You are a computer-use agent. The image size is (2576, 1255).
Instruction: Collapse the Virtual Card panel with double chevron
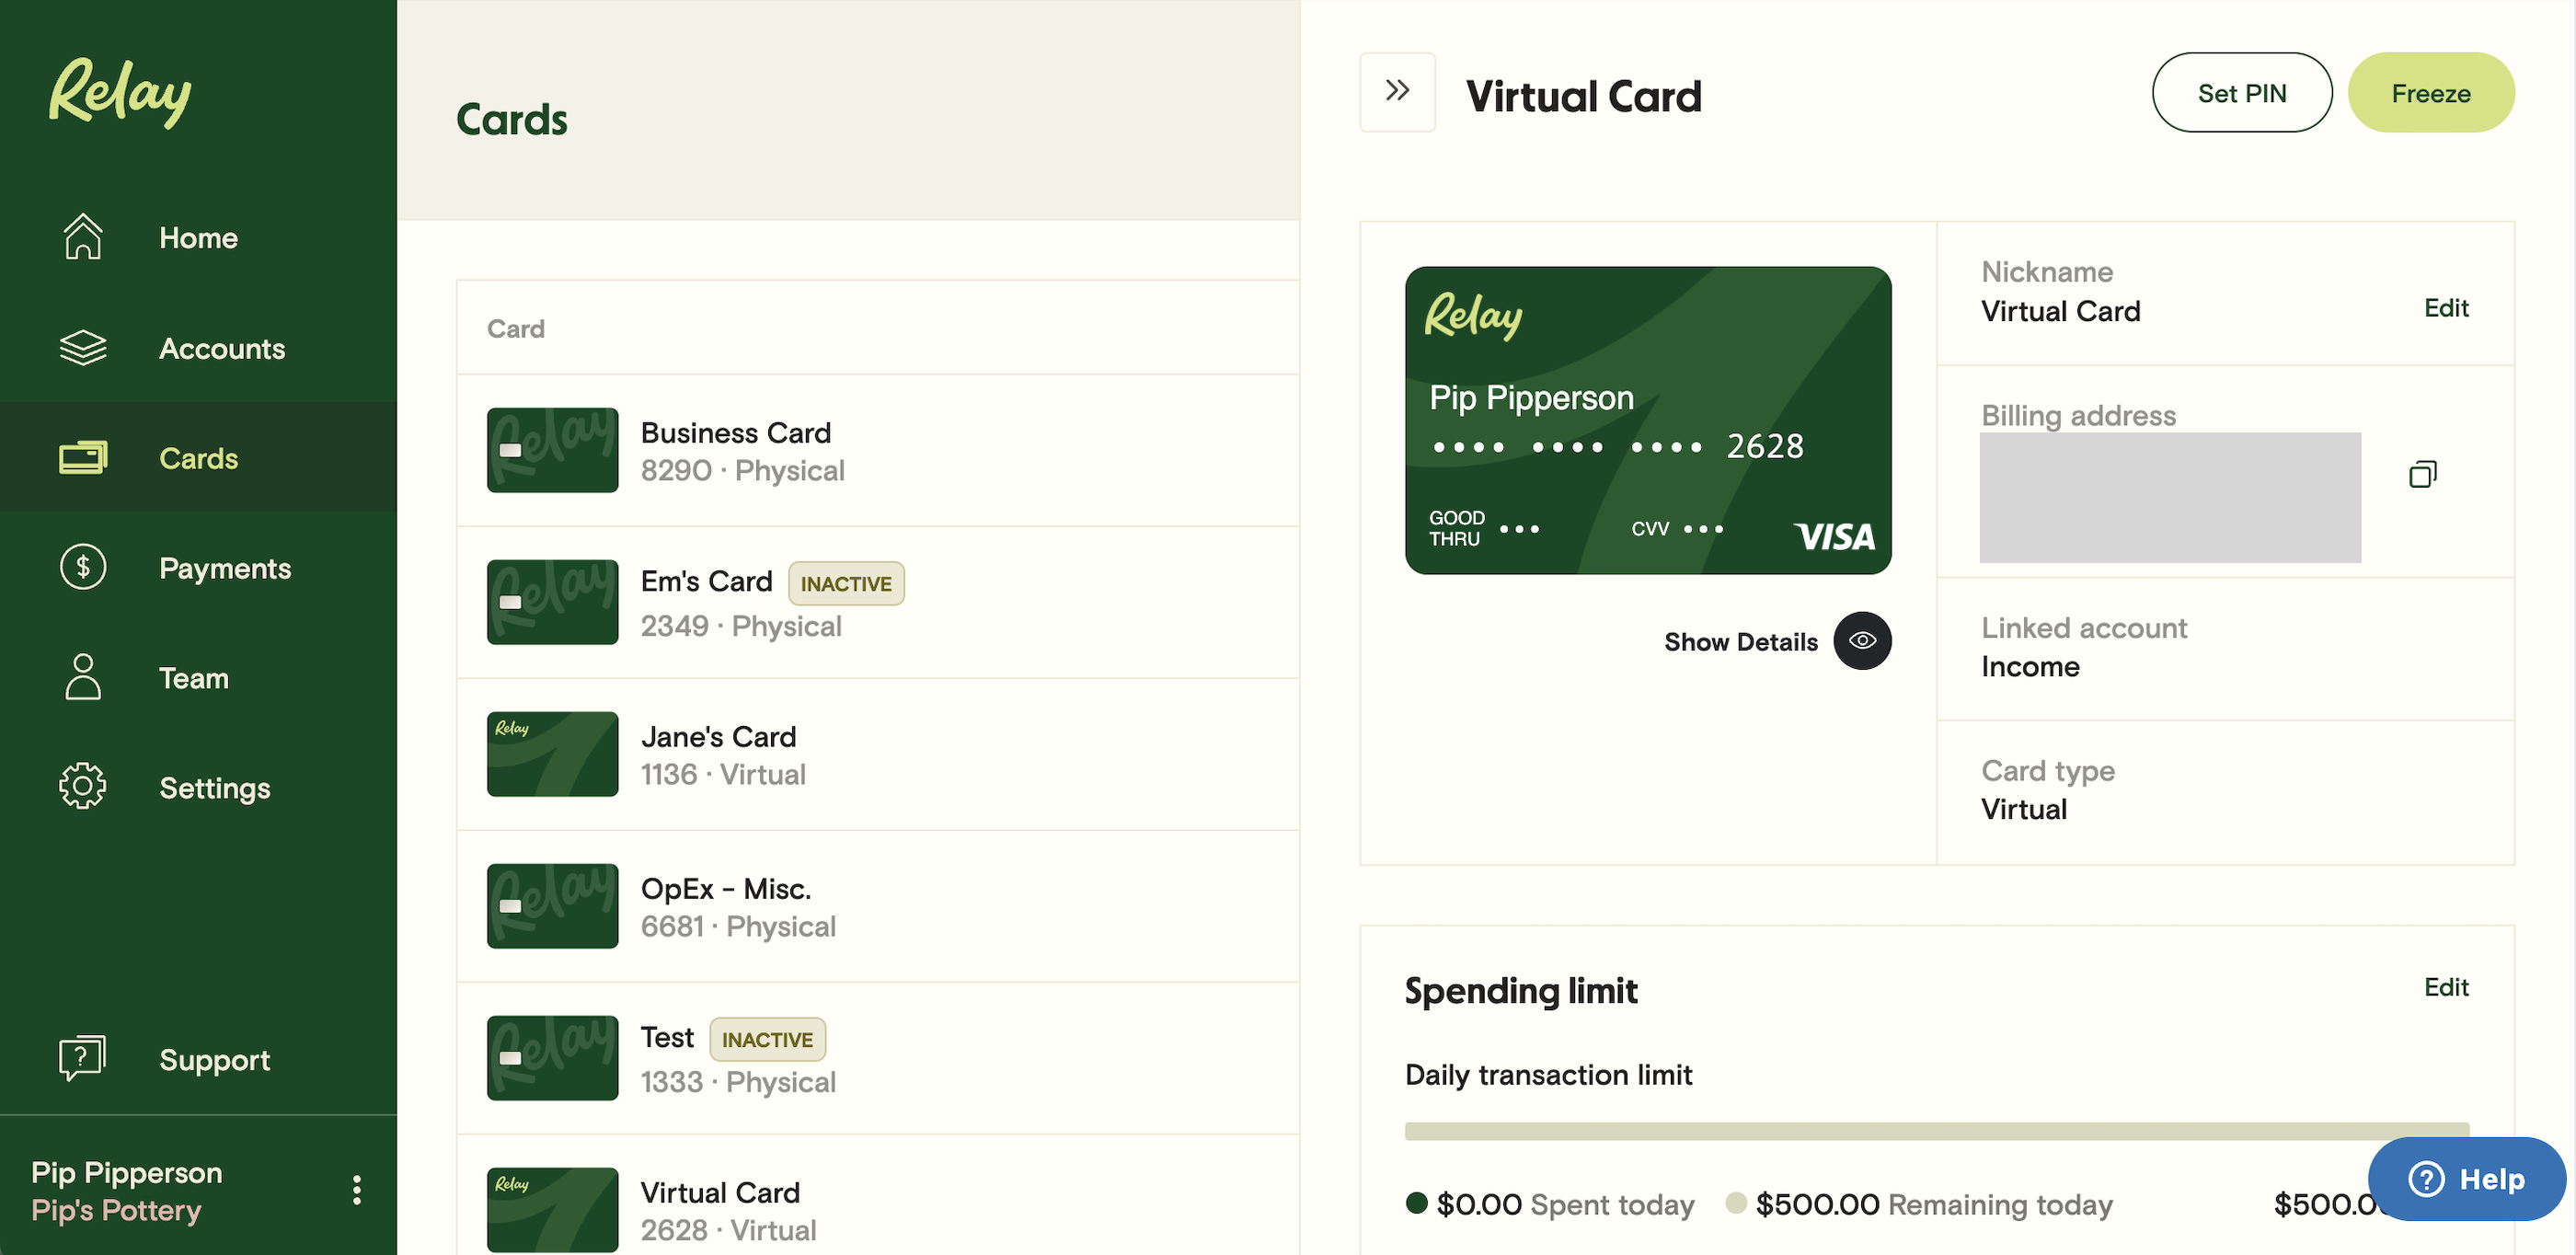1397,92
